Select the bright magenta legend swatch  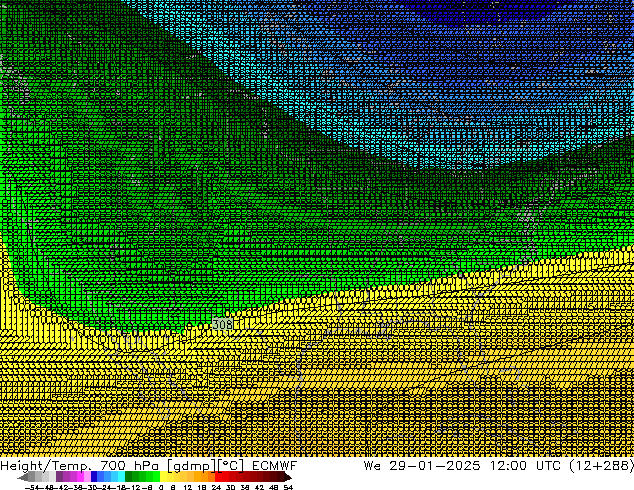(x=80, y=476)
